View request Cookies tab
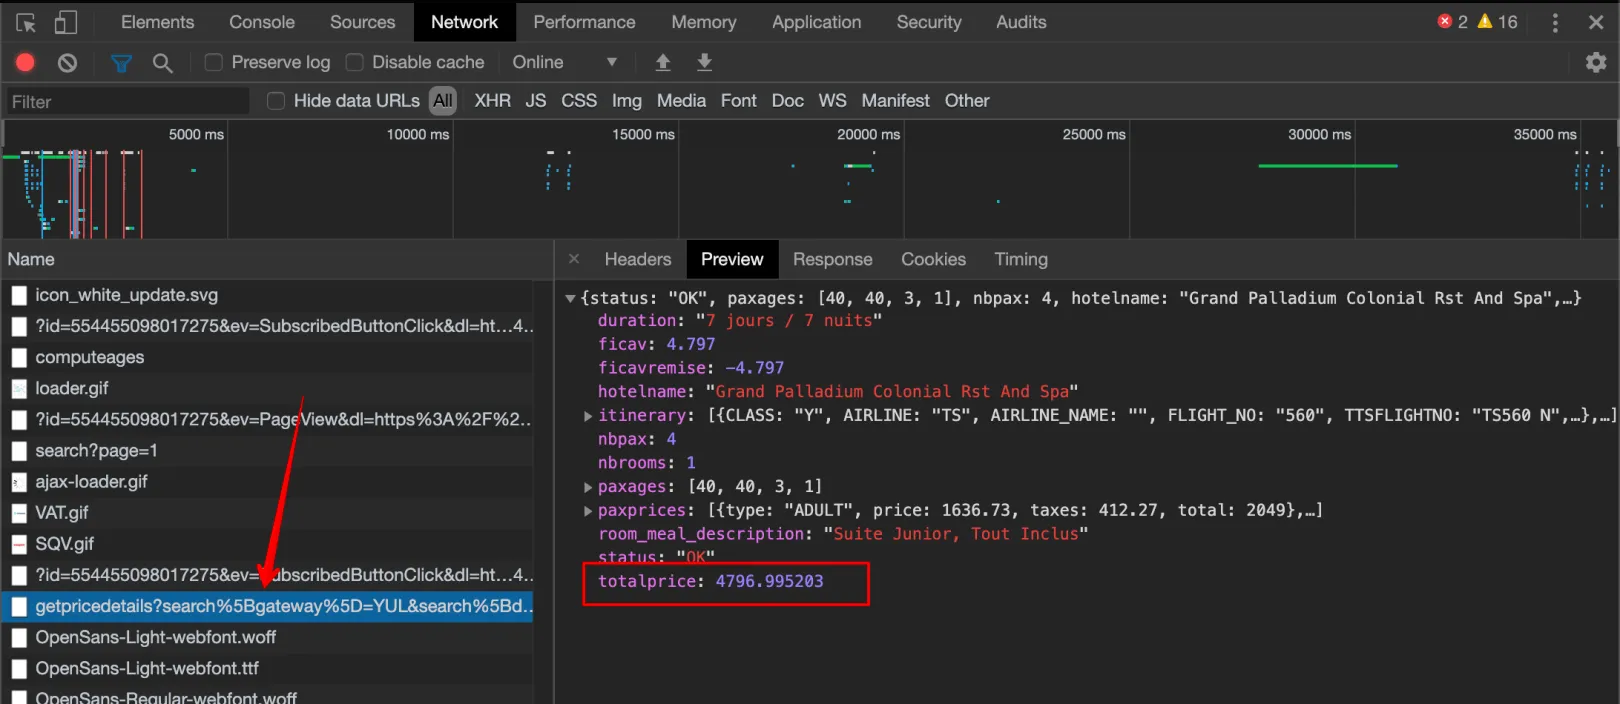Image resolution: width=1620 pixels, height=704 pixels. click(x=933, y=259)
